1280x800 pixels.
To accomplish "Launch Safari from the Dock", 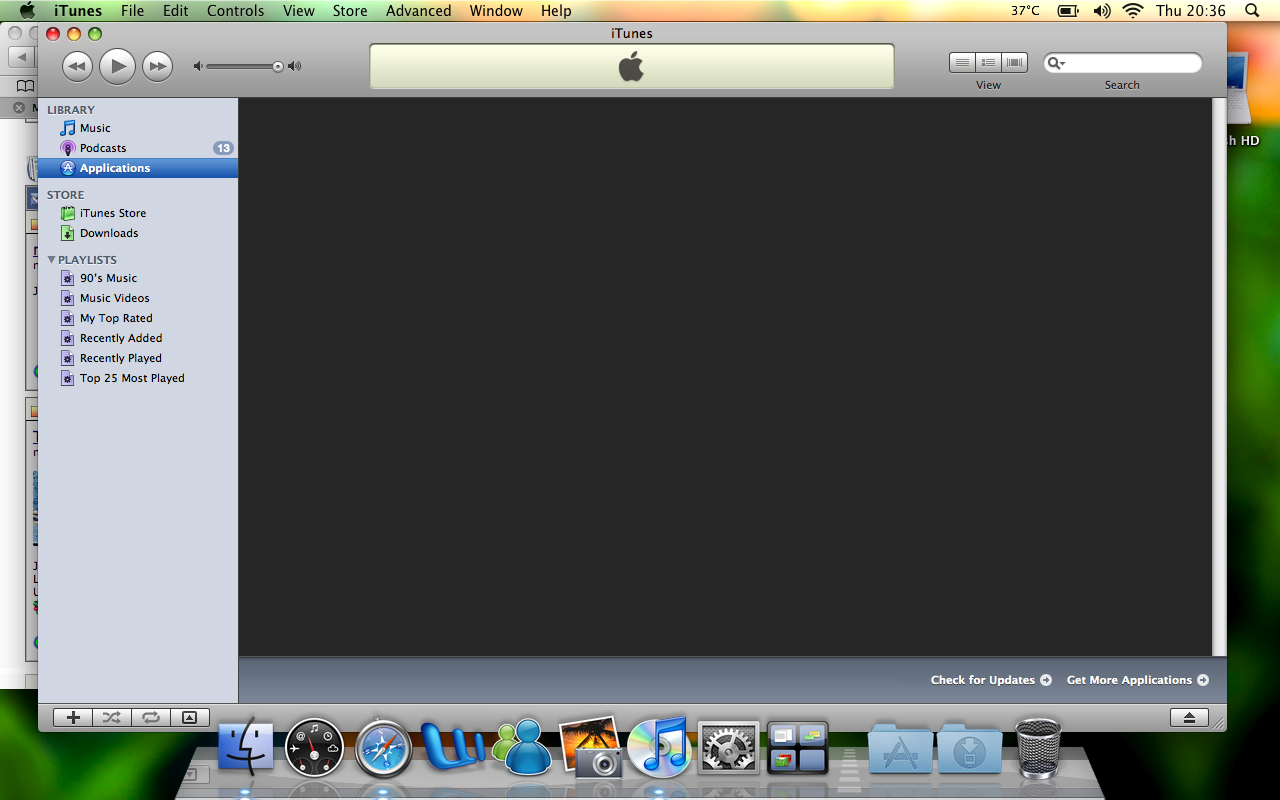I will point(383,748).
